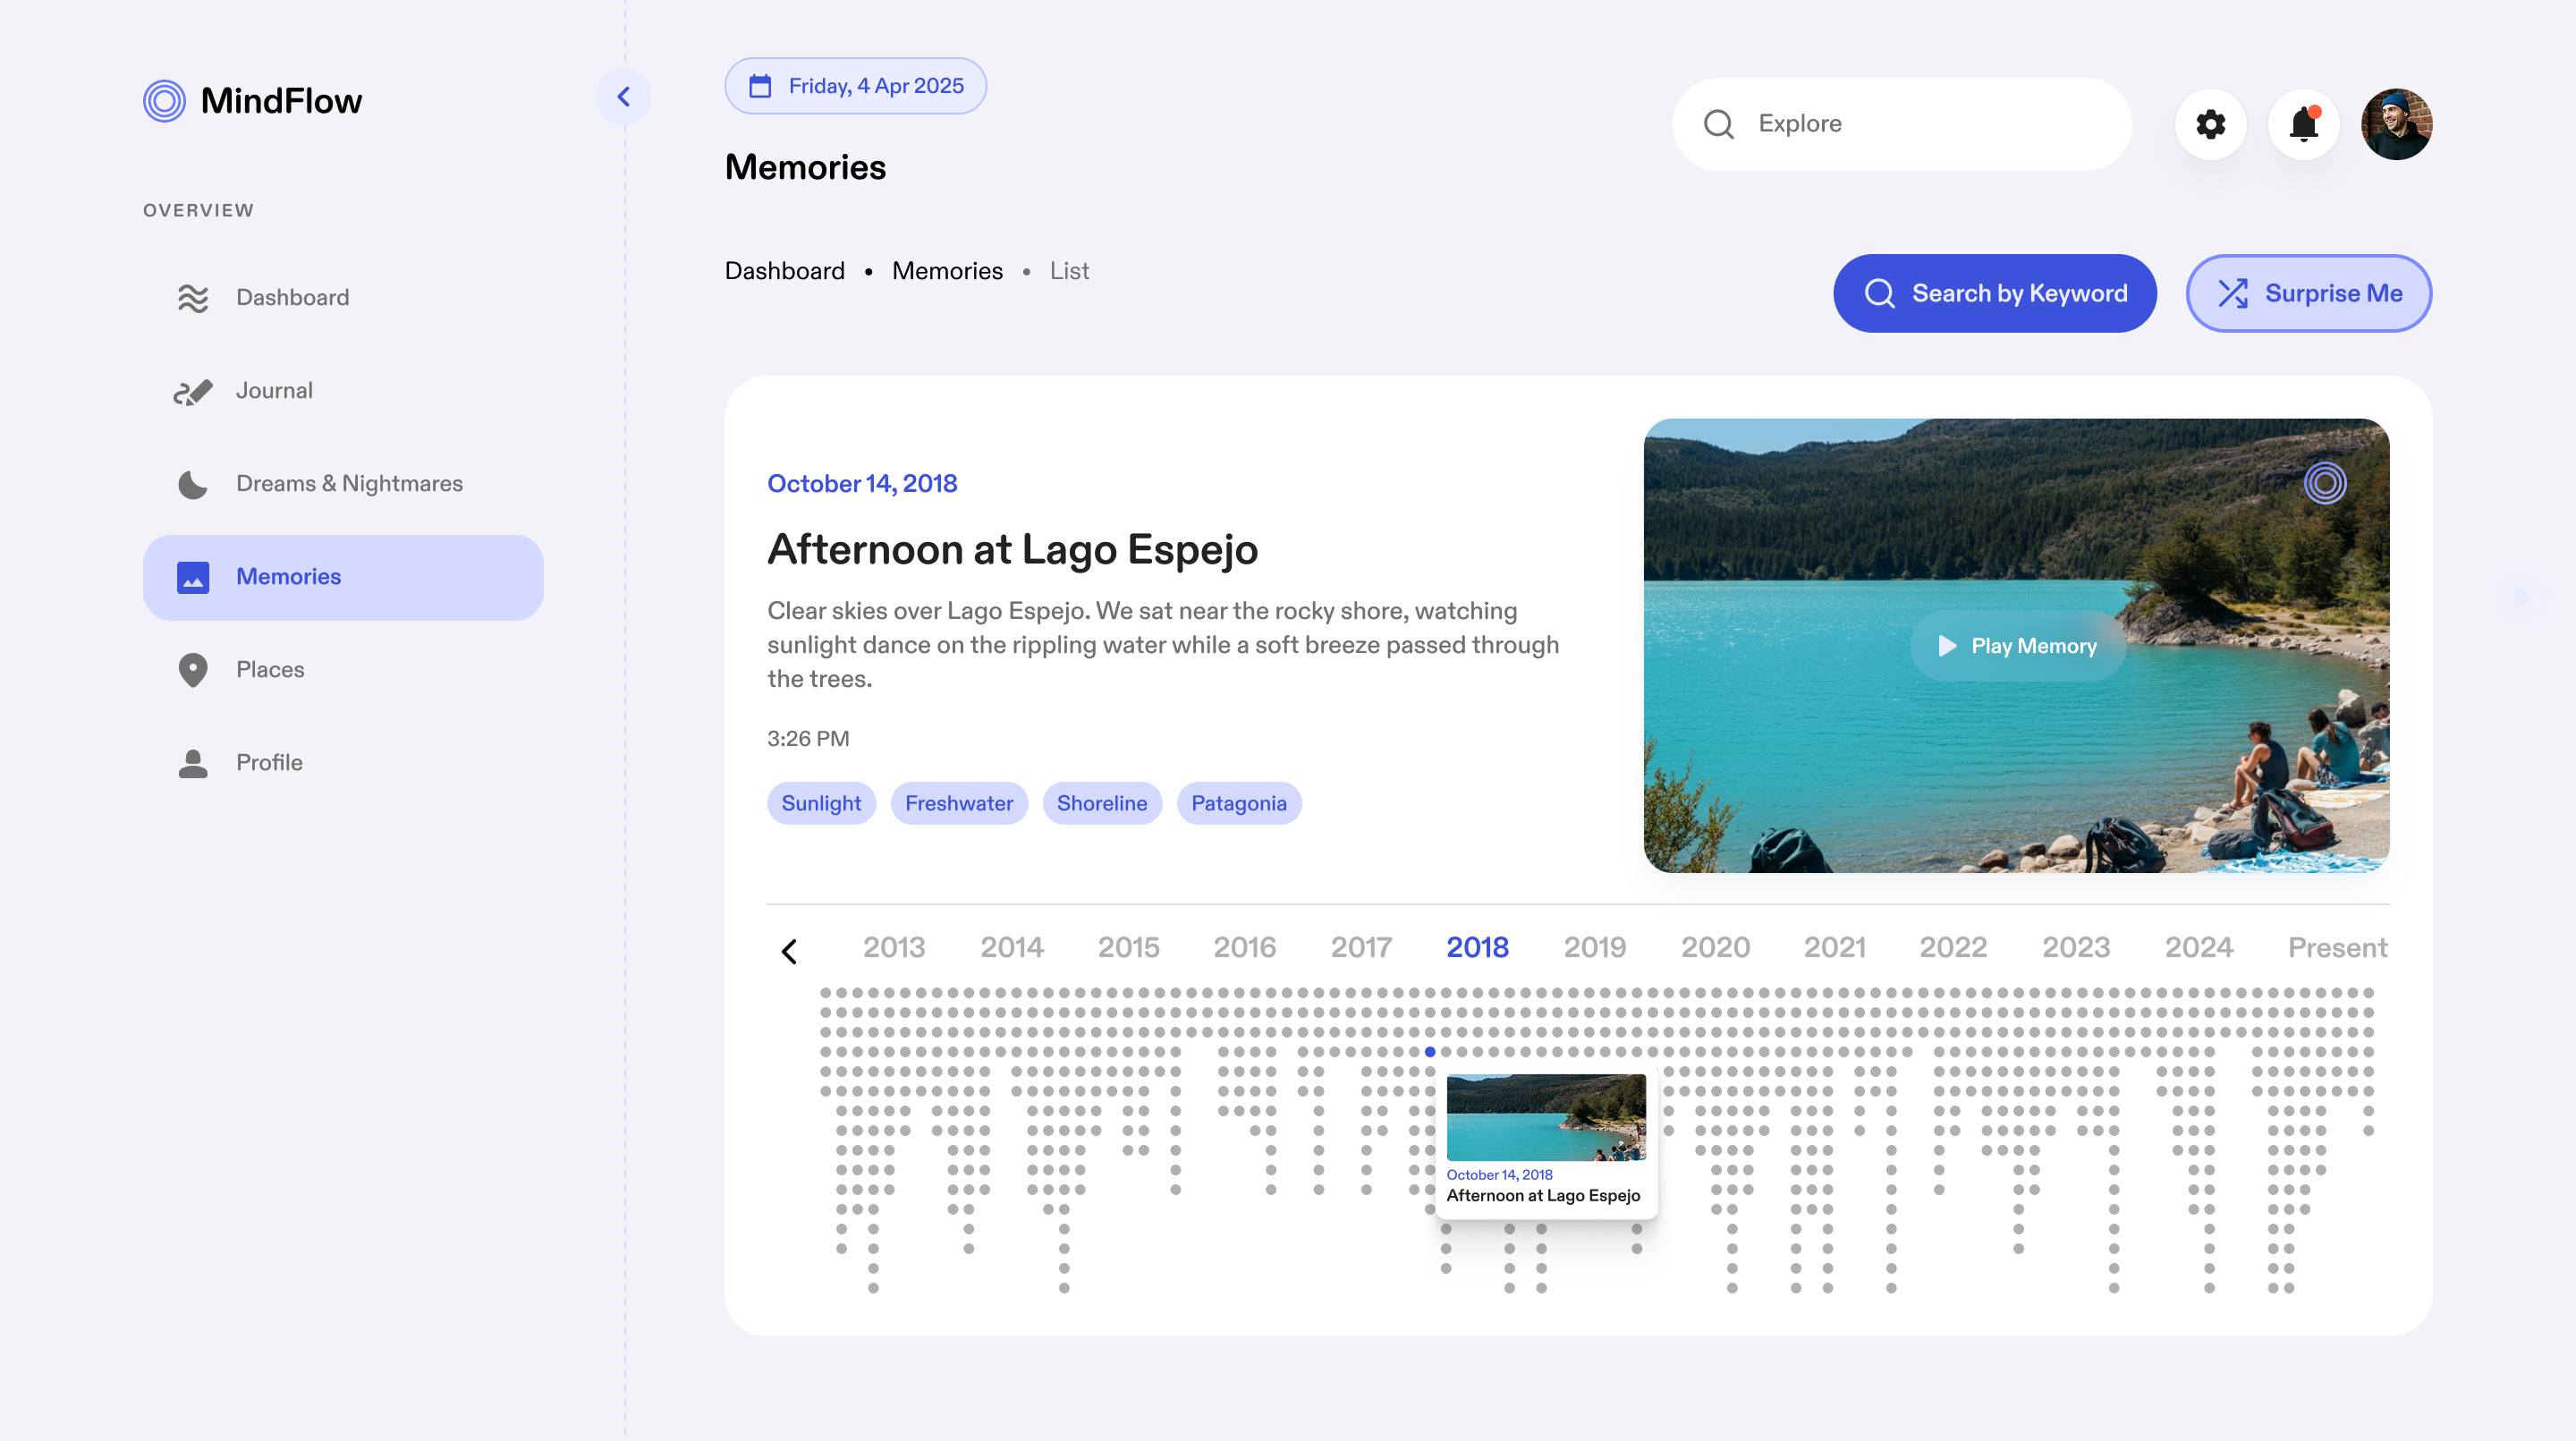Click popup caption Afternoon at Lago Espejo

tap(1543, 1196)
